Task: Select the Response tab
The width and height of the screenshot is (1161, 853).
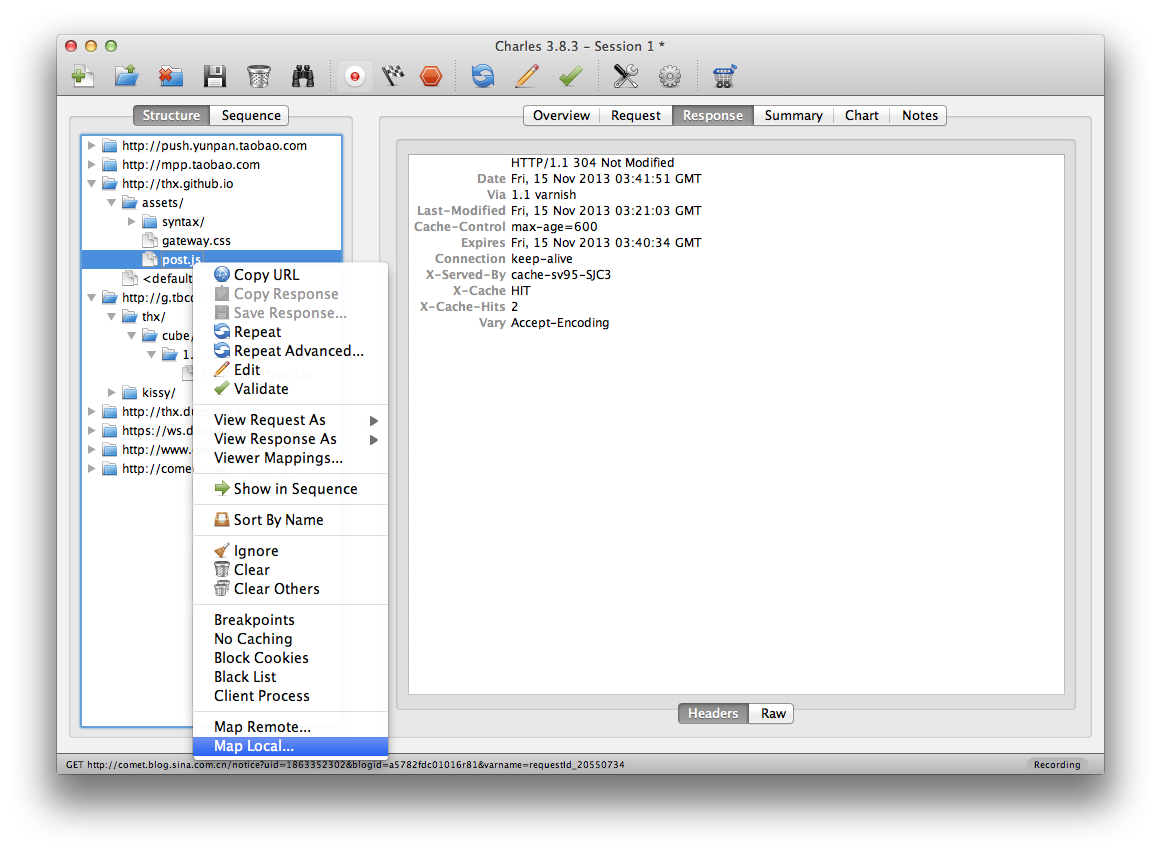Action: point(712,116)
